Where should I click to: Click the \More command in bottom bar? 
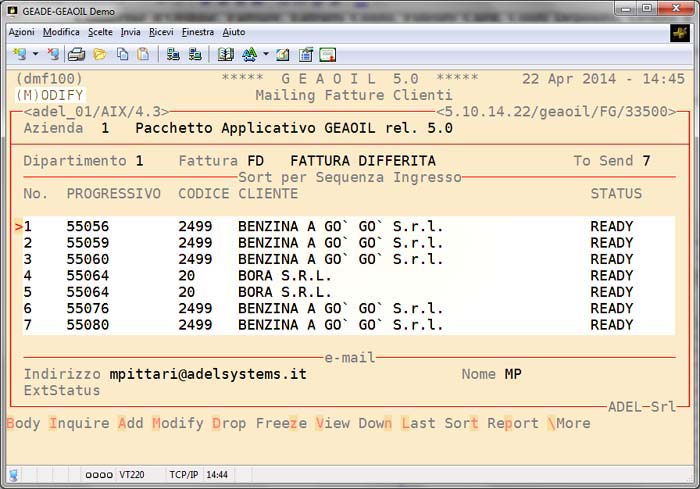click(x=569, y=423)
